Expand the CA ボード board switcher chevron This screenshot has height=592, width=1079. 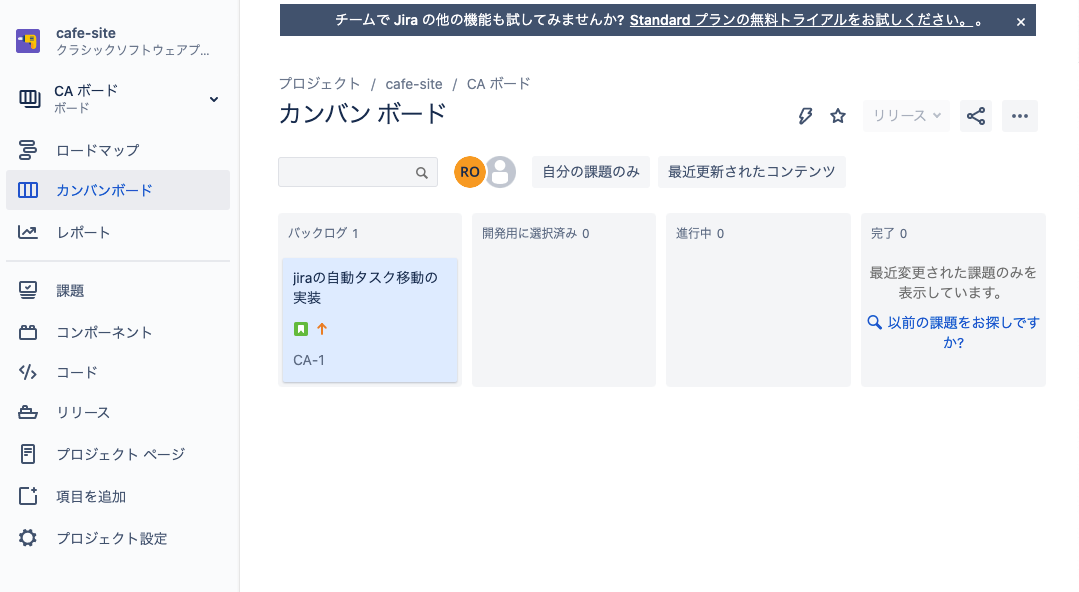[x=213, y=99]
